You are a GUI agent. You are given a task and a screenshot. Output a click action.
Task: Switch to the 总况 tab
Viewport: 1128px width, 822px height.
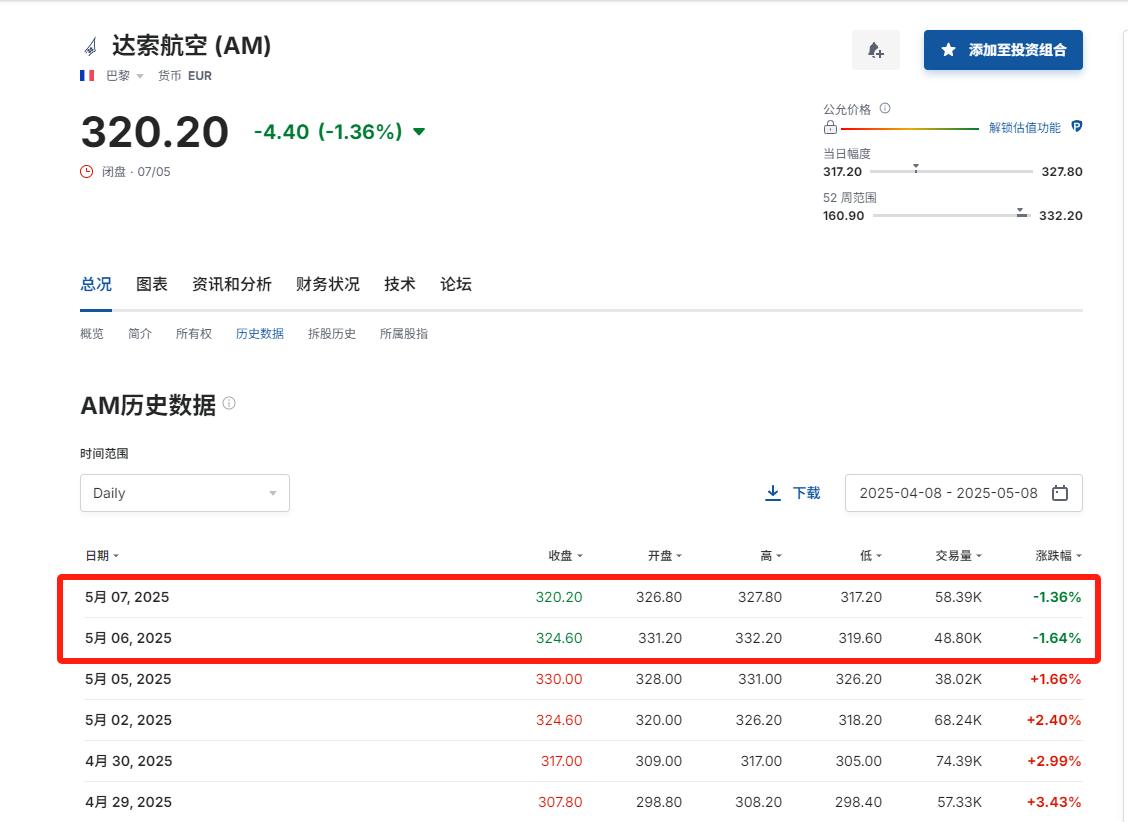[x=96, y=284]
